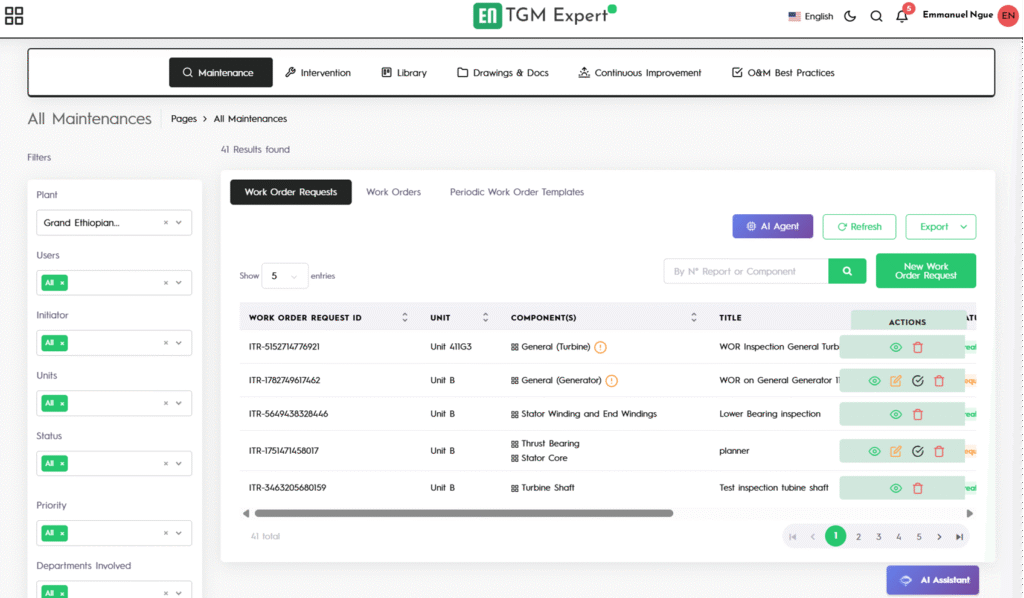
Task: Expand the Plant filter dropdown
Action: coord(179,223)
